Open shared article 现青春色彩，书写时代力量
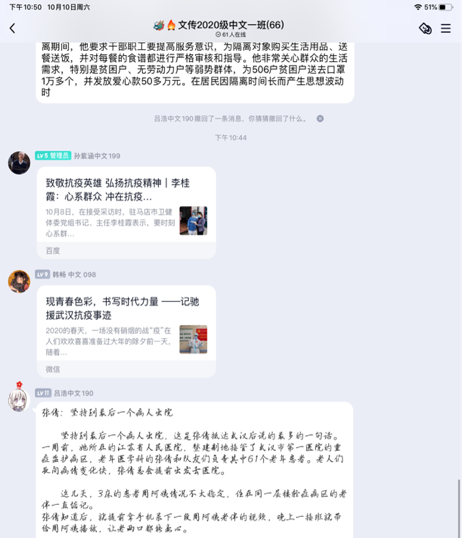Screen dimensions: 463x538 pos(126,331)
